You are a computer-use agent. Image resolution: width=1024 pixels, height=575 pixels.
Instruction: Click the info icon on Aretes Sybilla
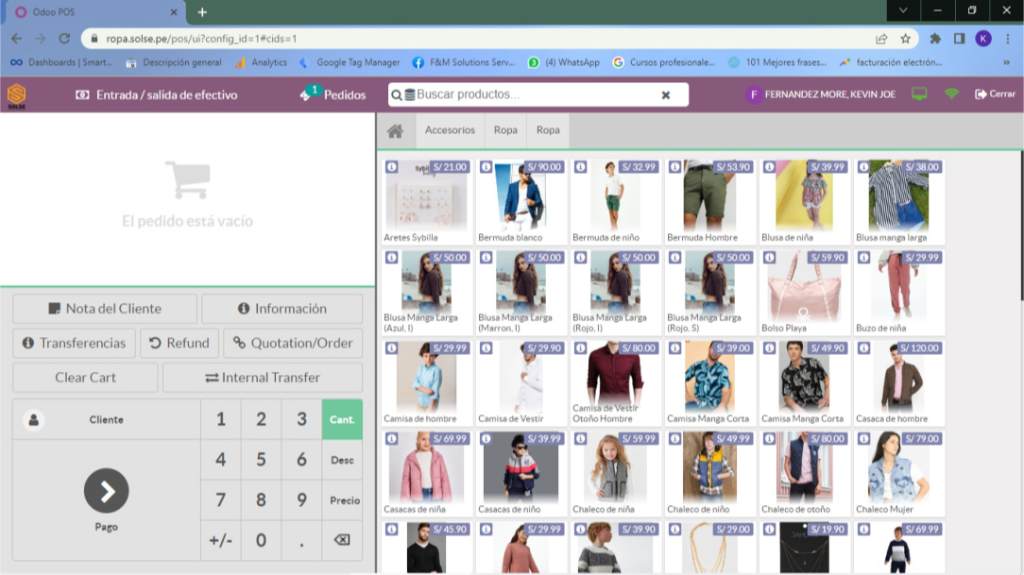tap(392, 167)
